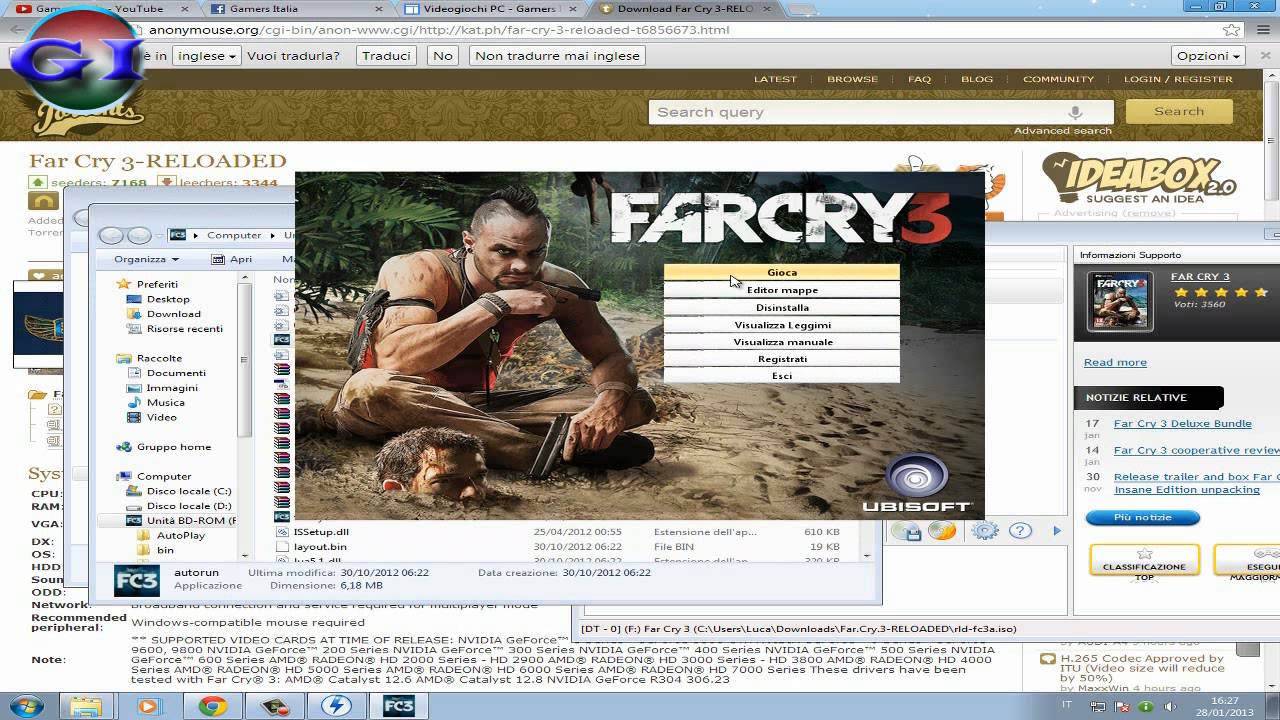Click Read more link in Daemon Tools panel

(1115, 363)
